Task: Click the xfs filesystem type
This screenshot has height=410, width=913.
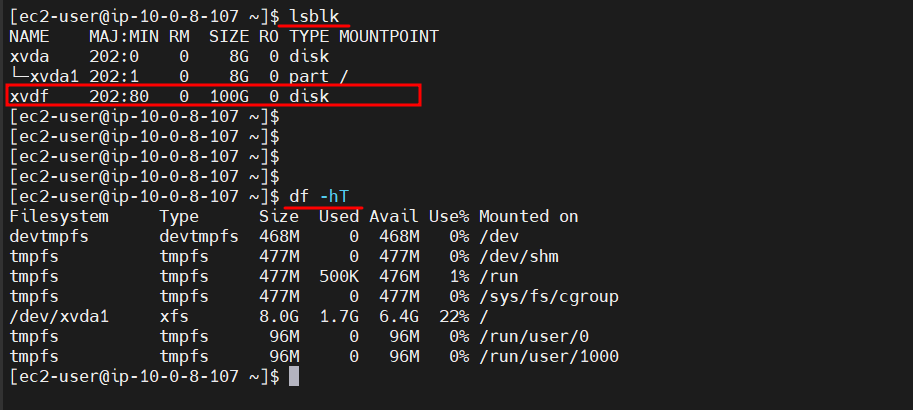Action: 174,317
